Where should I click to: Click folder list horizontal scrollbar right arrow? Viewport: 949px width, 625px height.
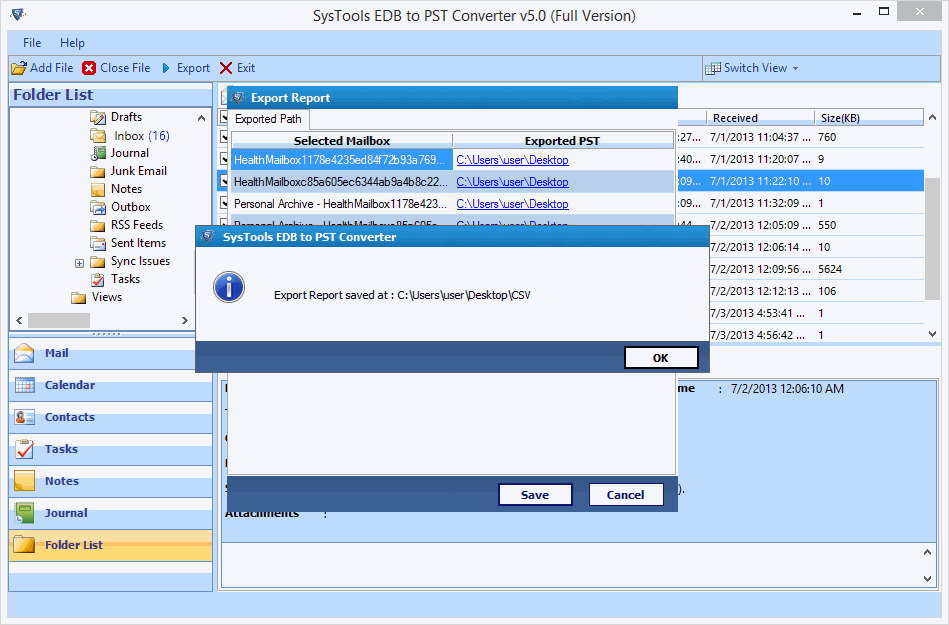click(x=185, y=321)
